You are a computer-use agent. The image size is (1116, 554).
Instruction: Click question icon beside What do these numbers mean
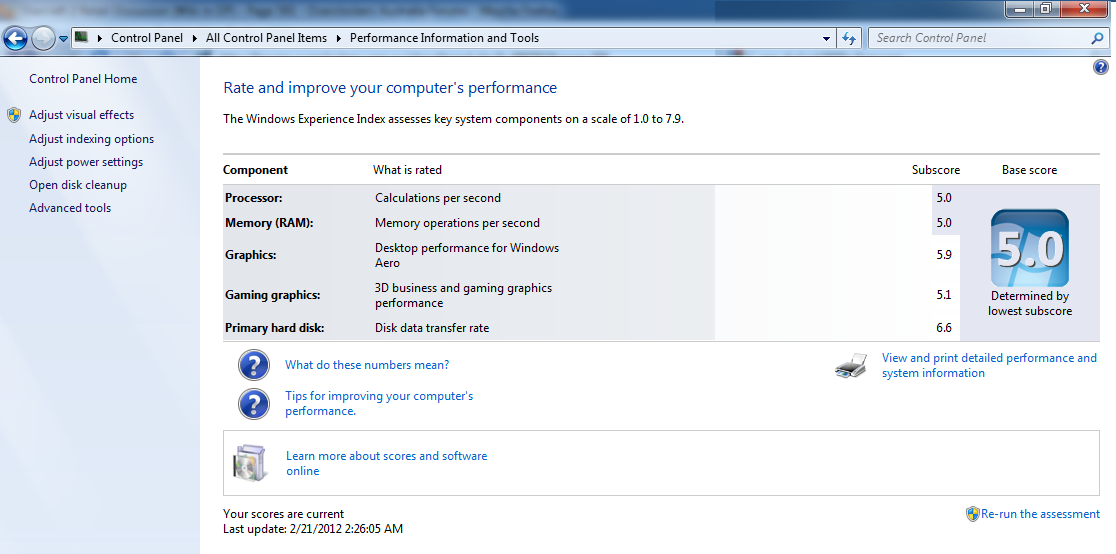253,365
